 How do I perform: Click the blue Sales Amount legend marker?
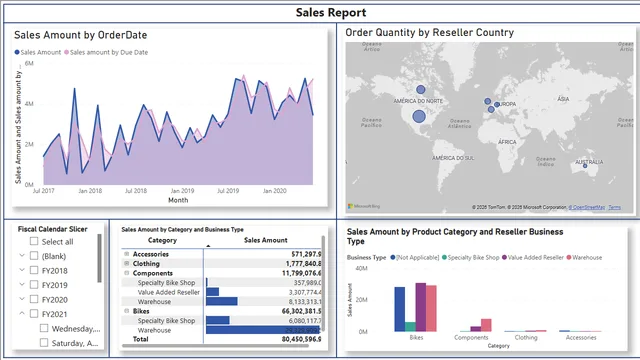point(17,52)
